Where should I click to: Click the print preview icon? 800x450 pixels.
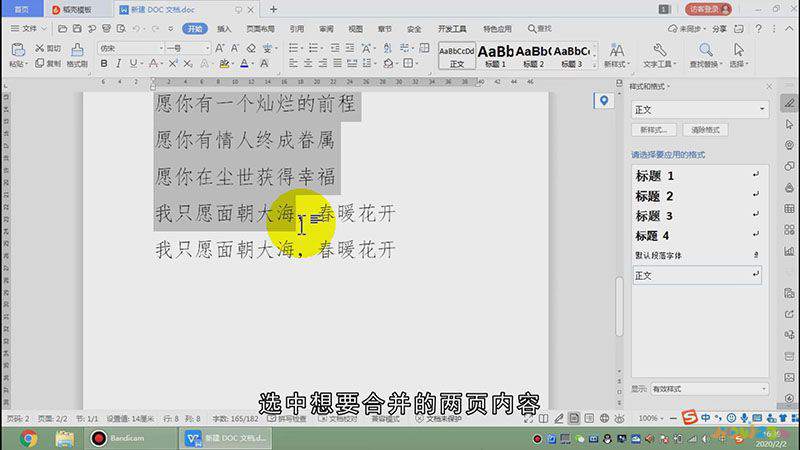coord(121,29)
